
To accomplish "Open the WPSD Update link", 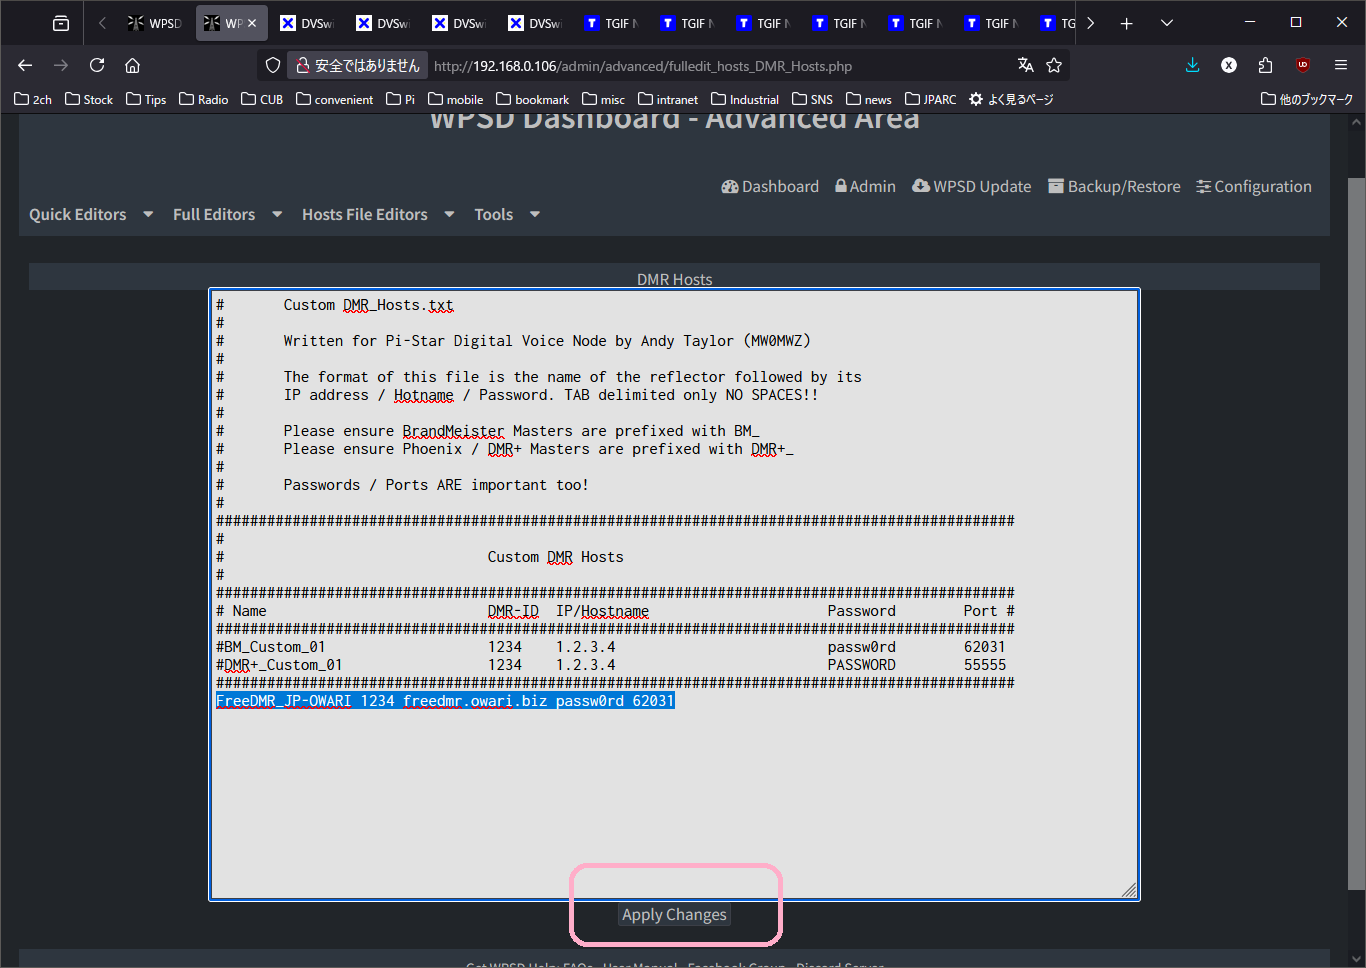I will pos(972,186).
